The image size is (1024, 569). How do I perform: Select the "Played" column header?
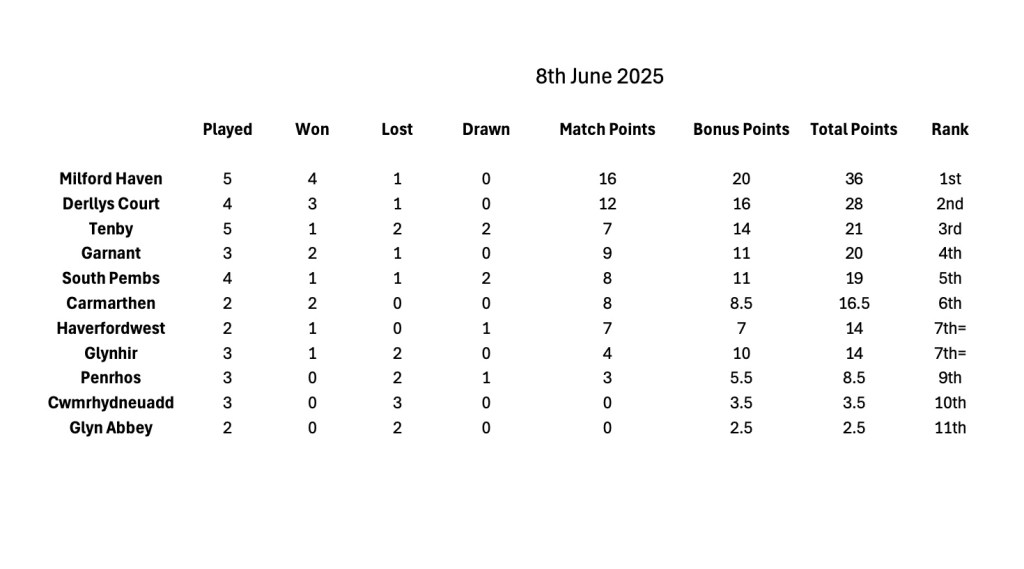[227, 129]
